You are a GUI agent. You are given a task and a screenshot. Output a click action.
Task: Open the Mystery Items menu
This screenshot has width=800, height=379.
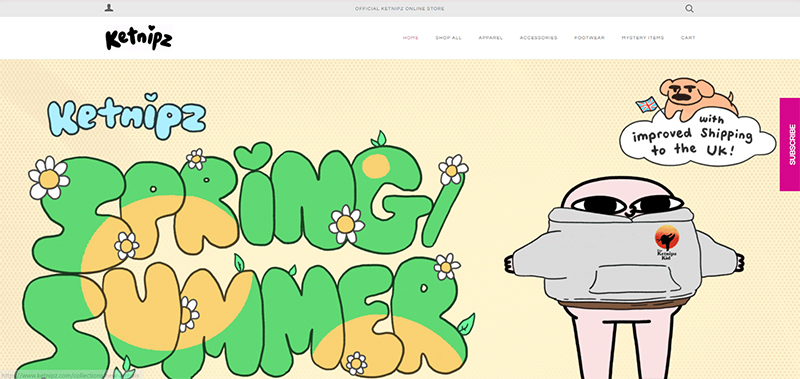pyautogui.click(x=643, y=38)
